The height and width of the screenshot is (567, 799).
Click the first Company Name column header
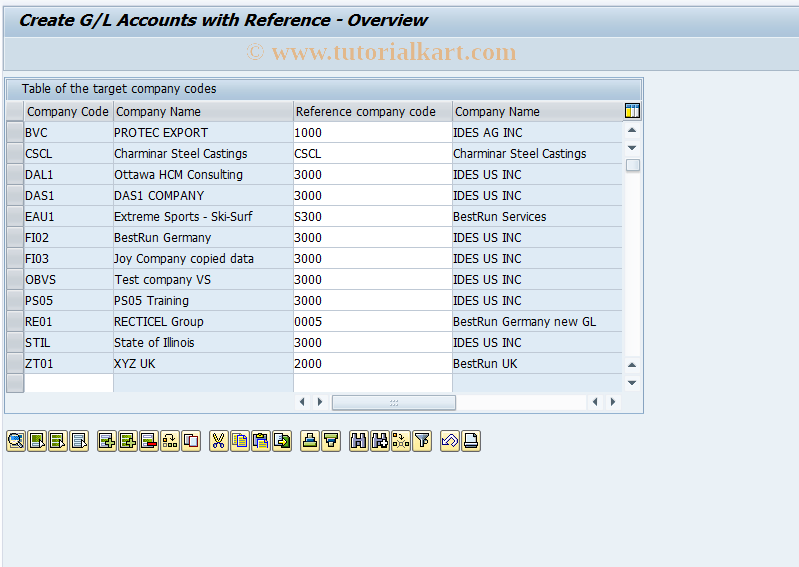click(203, 111)
